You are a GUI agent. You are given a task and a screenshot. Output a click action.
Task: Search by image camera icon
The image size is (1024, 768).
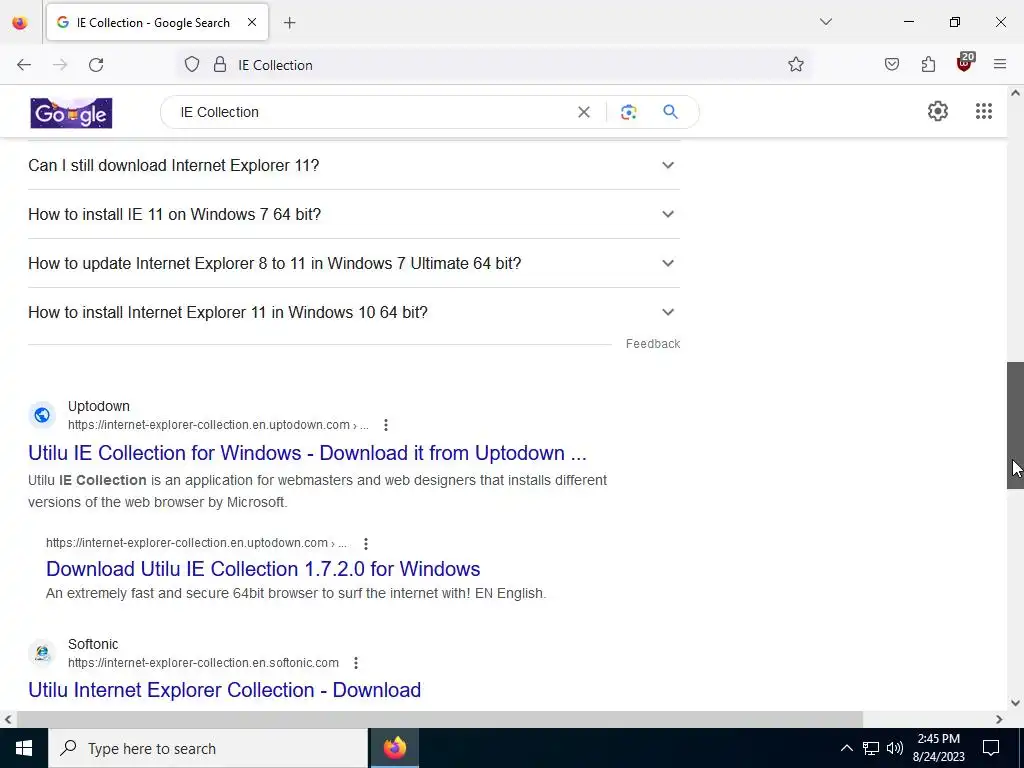tap(628, 112)
